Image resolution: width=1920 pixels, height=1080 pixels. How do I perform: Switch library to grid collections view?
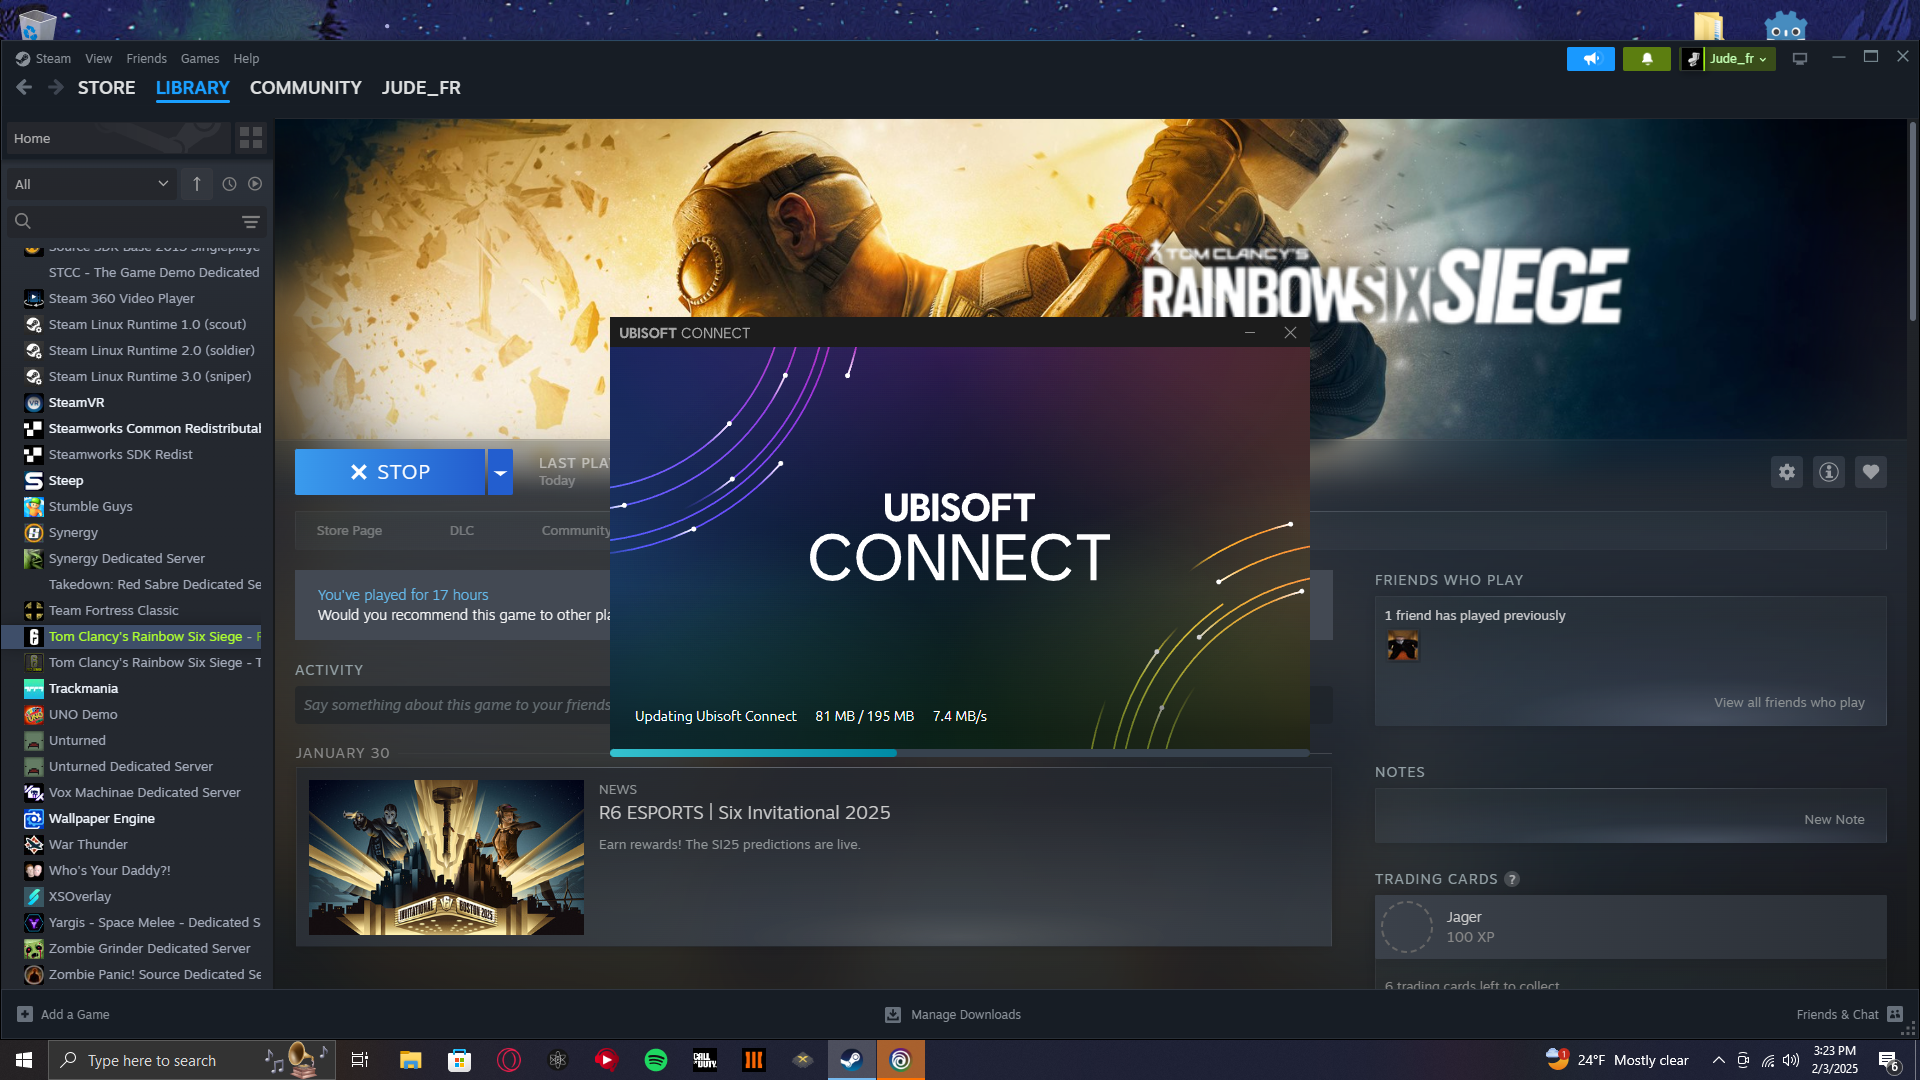[x=251, y=138]
